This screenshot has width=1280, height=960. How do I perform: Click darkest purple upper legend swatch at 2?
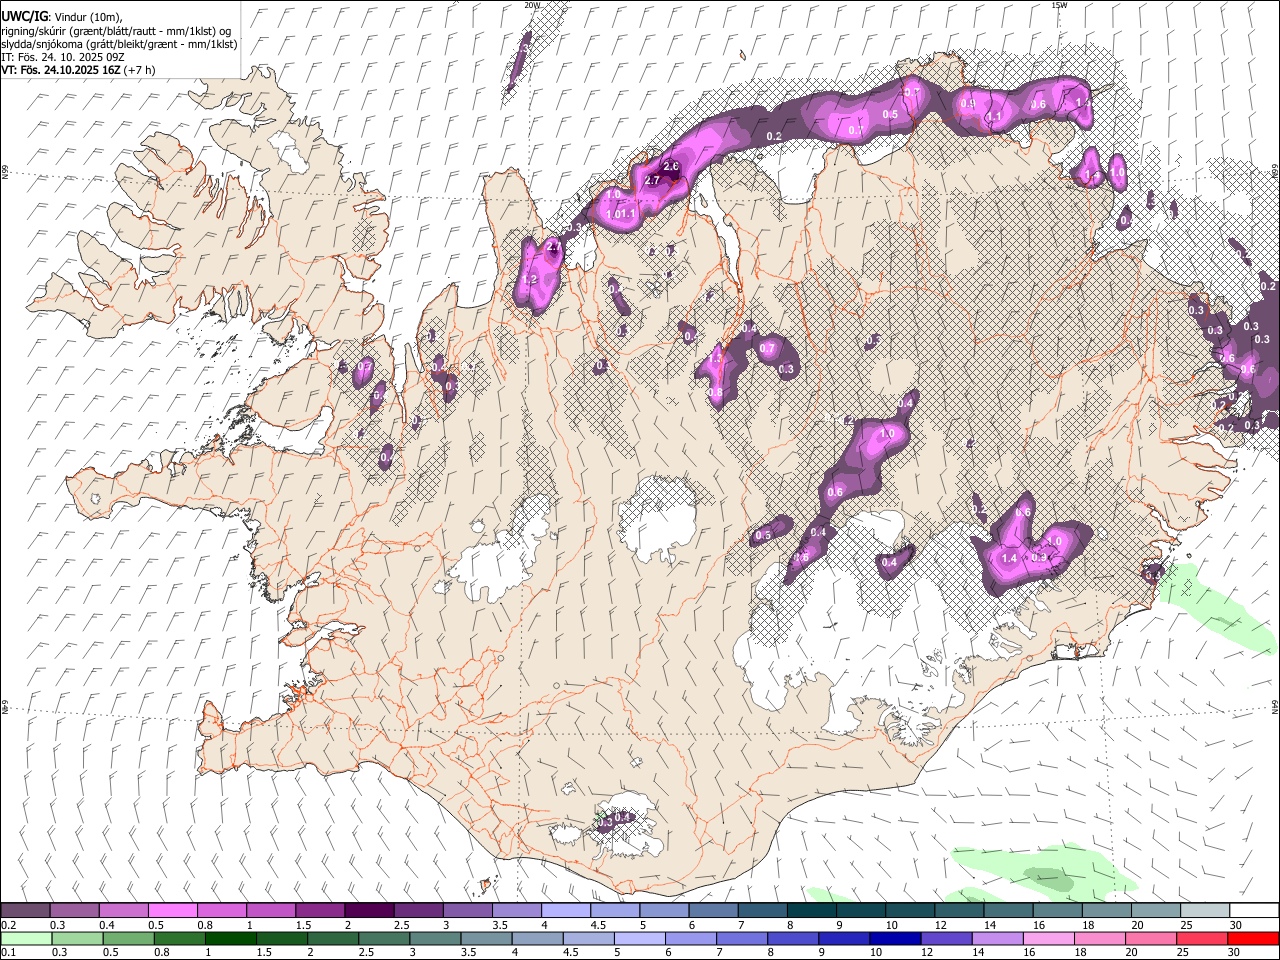tap(369, 911)
